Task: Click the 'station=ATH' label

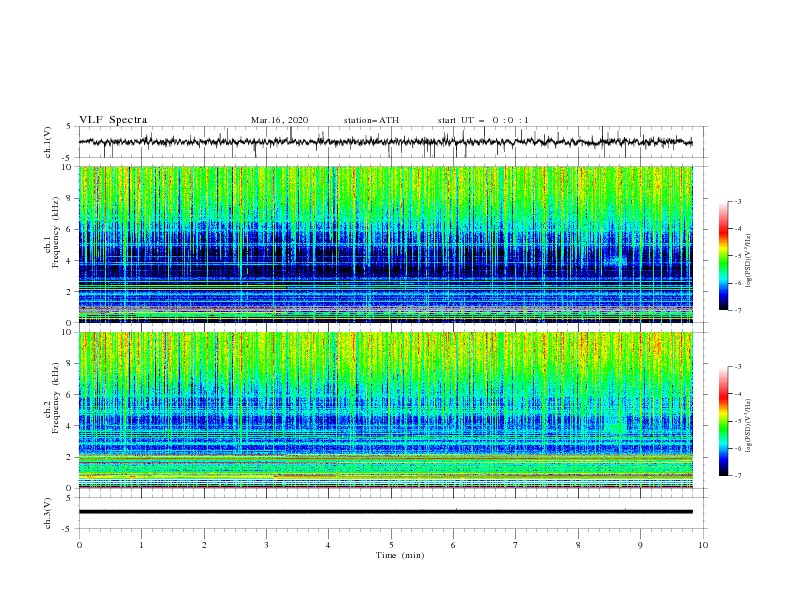Action: [371, 120]
